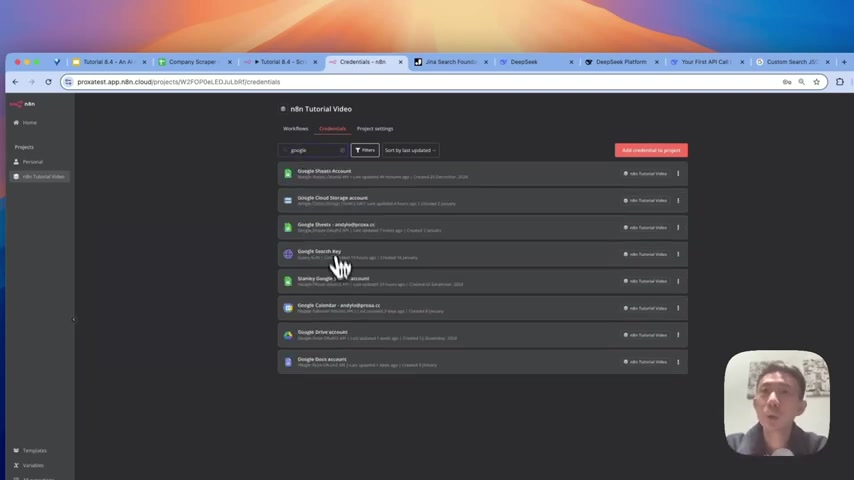Click Add credential to project button
Image resolution: width=854 pixels, height=480 pixels.
(x=651, y=150)
